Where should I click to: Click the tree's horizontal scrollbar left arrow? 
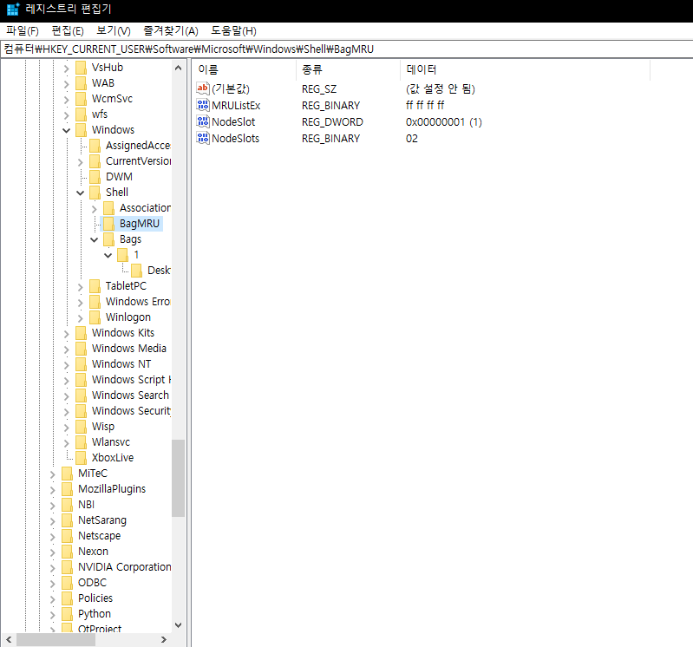(x=8, y=640)
